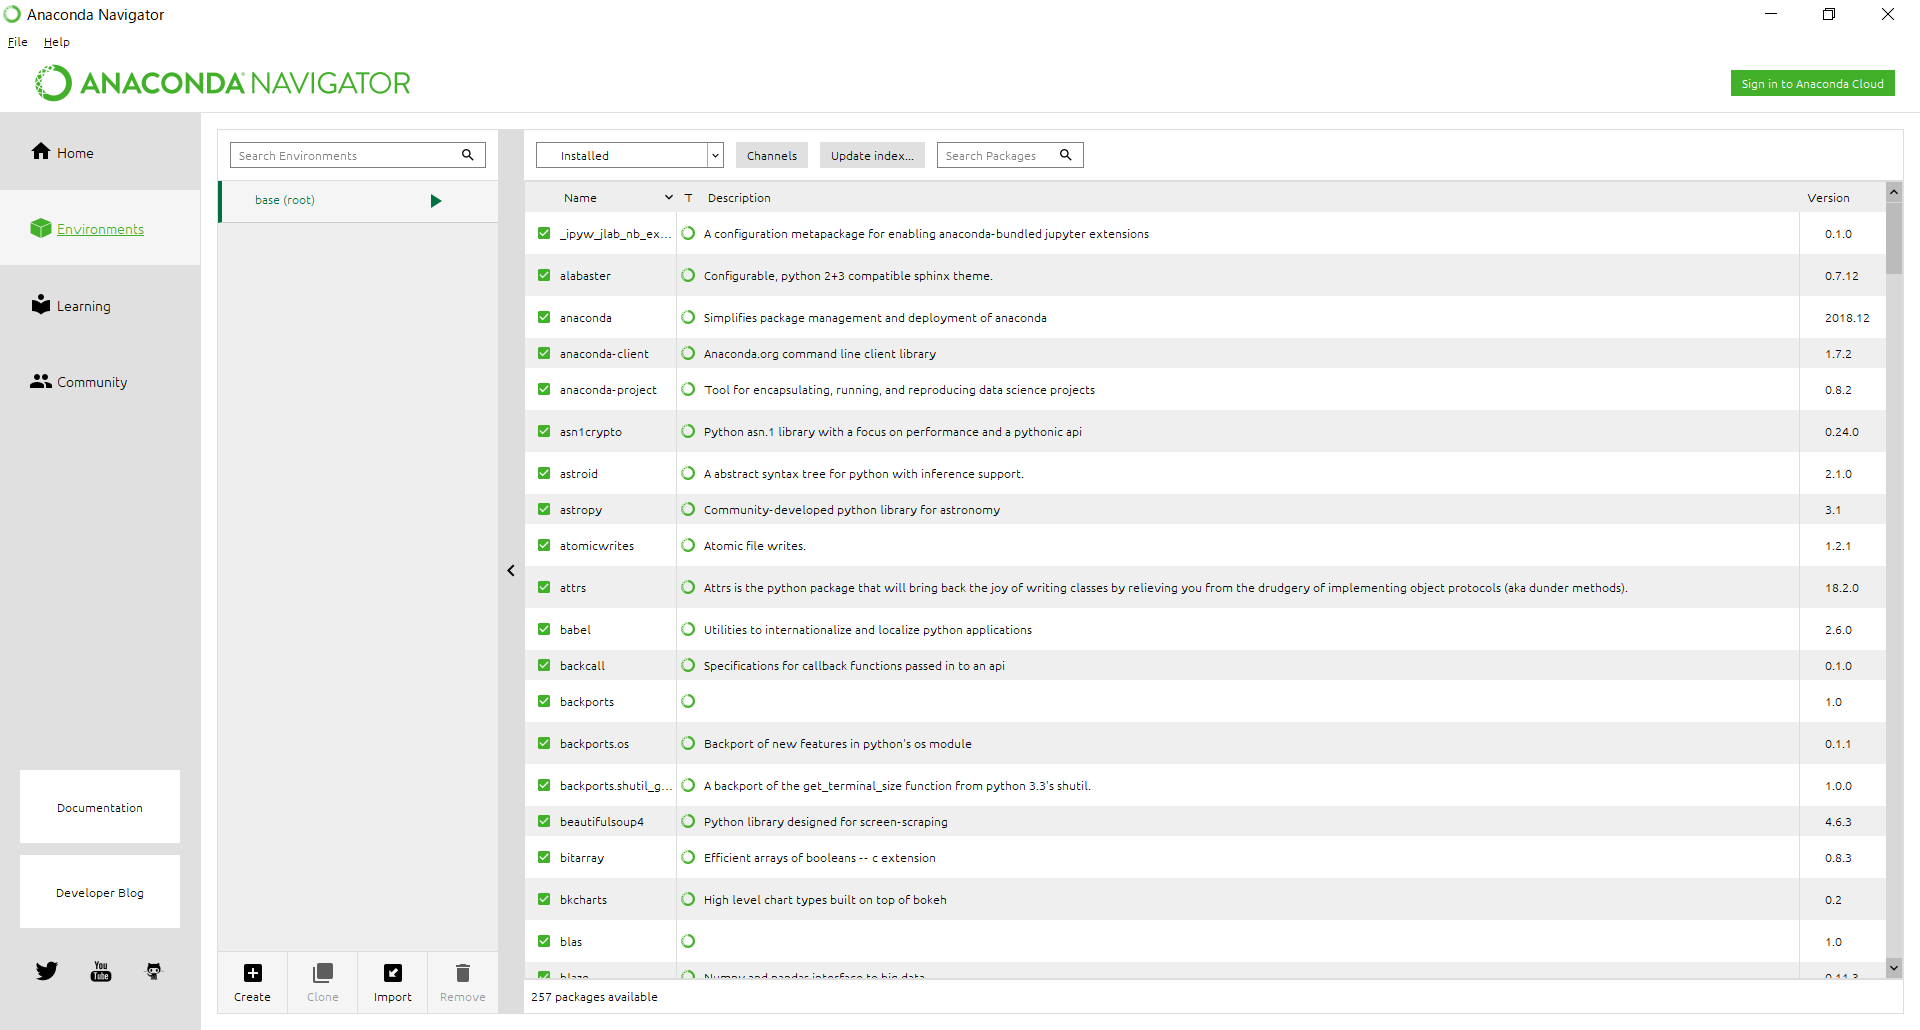The height and width of the screenshot is (1030, 1920).
Task: Open the Learning tab
Action: point(100,305)
